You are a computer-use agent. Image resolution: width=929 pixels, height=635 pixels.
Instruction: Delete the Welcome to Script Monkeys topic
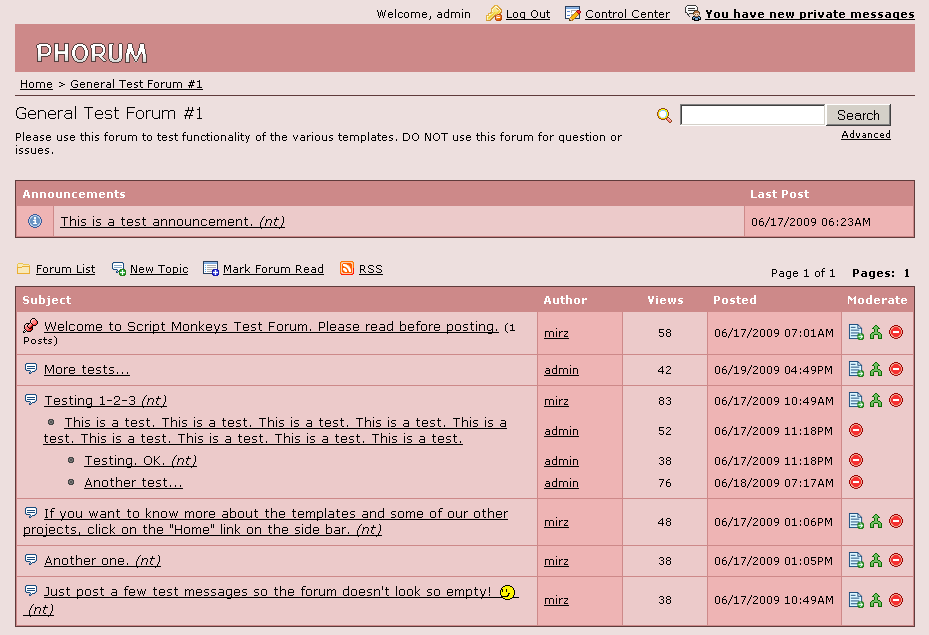(x=896, y=332)
